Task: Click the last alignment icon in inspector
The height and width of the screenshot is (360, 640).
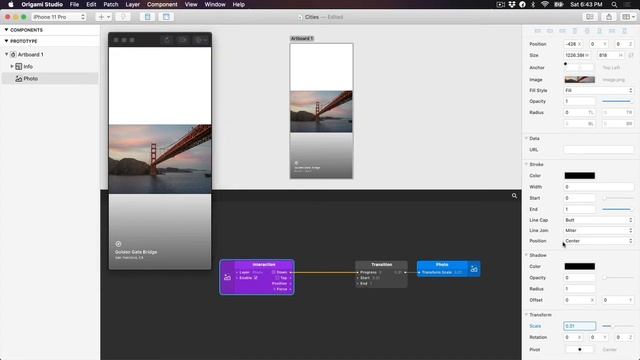Action: (624, 31)
